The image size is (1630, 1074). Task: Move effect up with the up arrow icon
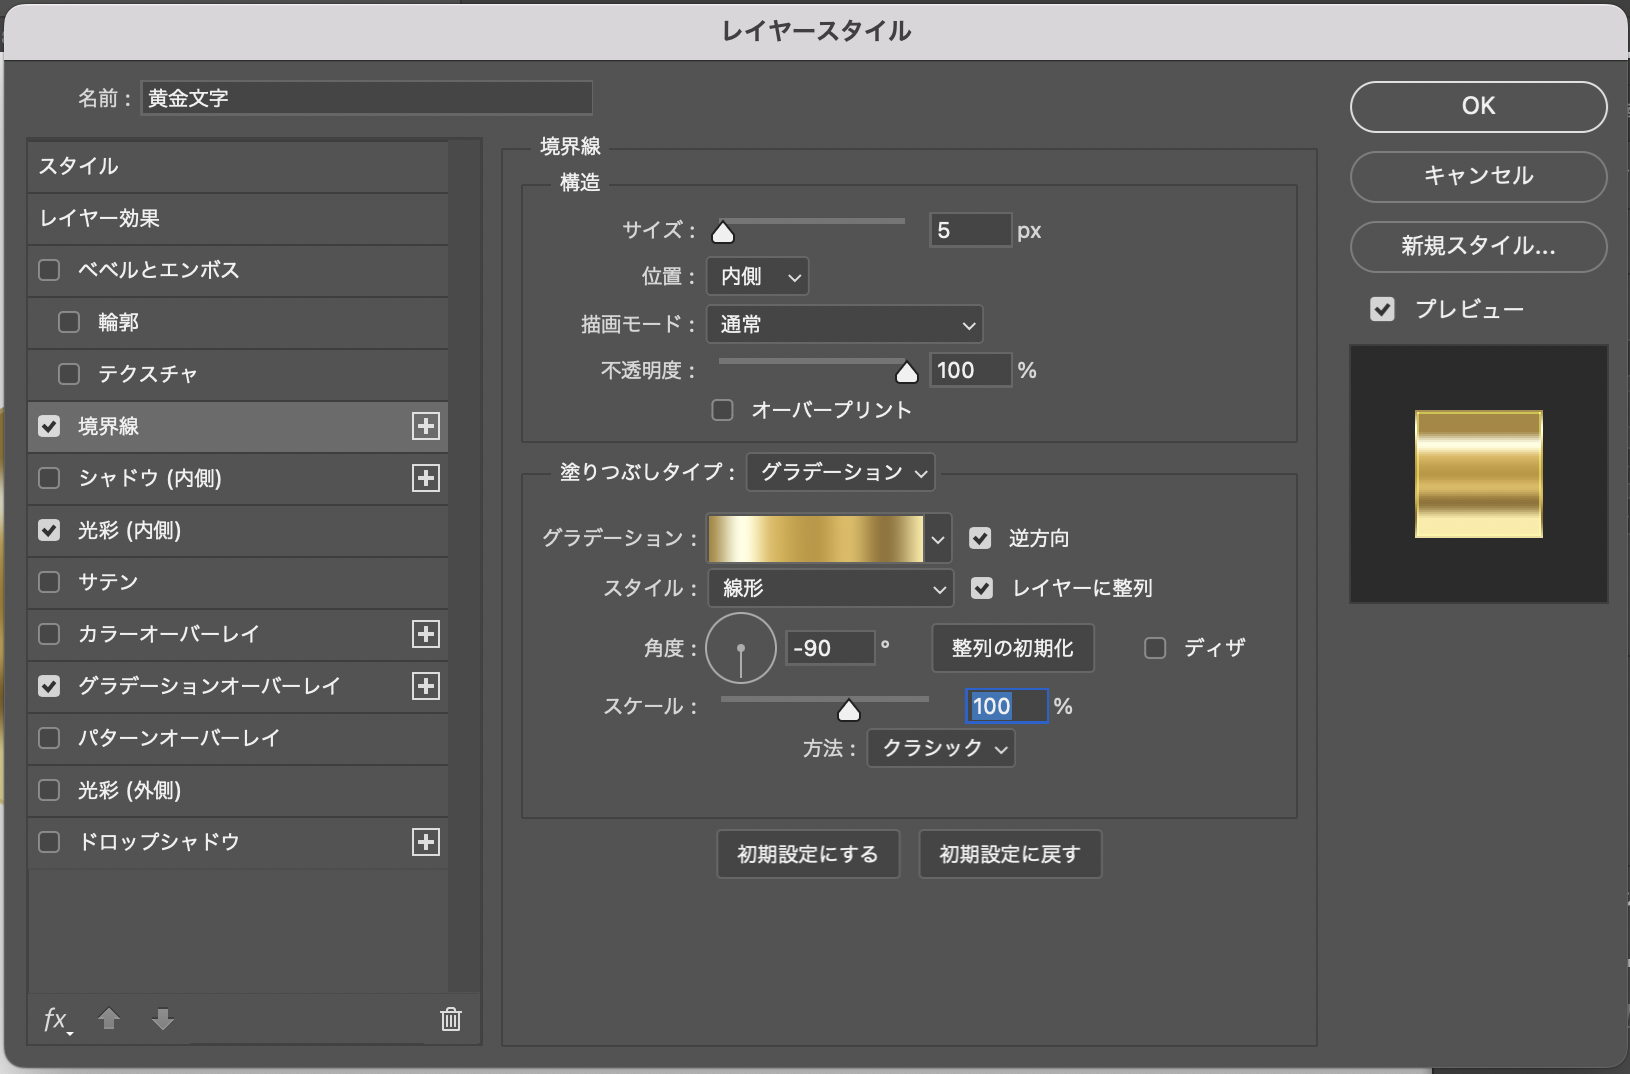pyautogui.click(x=109, y=1019)
